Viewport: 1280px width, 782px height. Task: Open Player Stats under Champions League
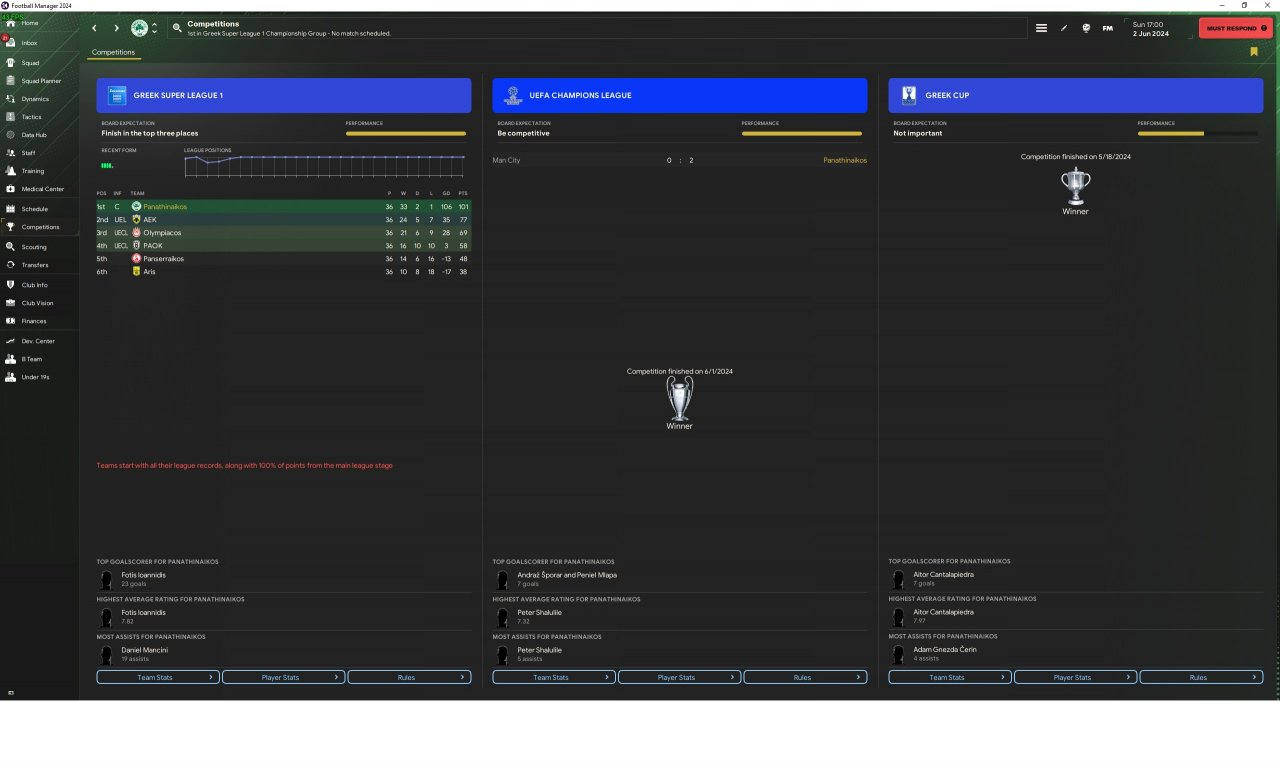(680, 677)
